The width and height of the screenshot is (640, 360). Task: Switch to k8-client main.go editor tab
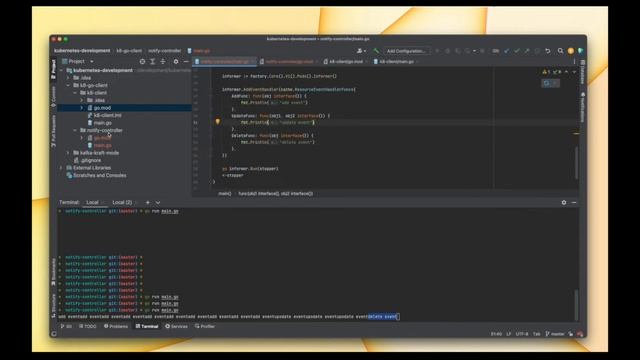tap(396, 62)
